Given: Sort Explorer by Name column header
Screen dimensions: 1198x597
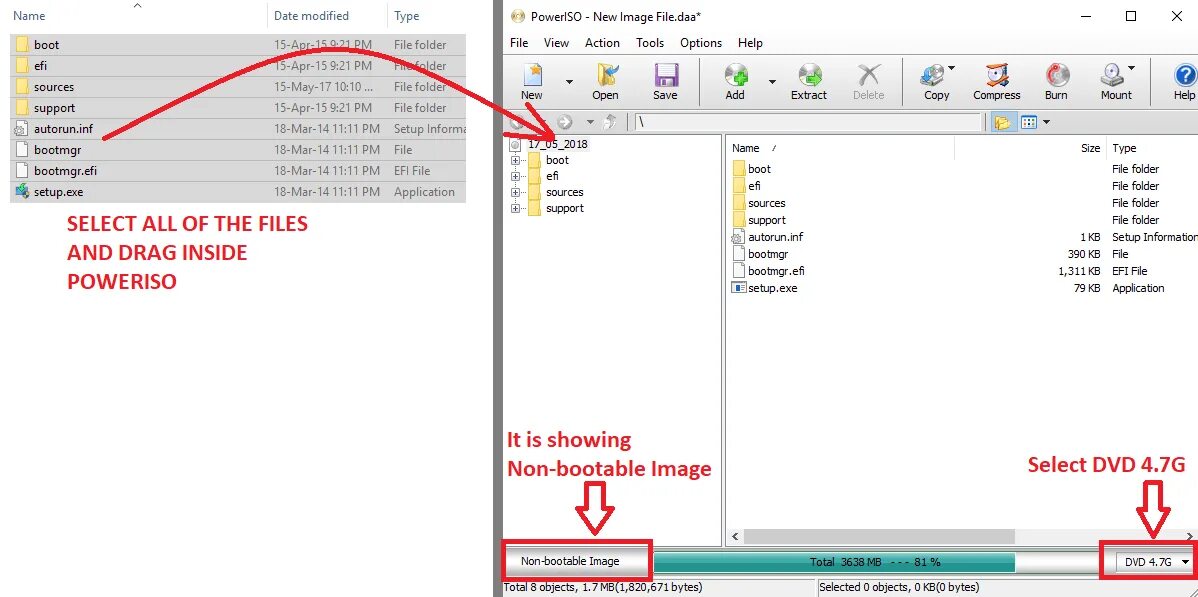Looking at the screenshot, I should pos(29,15).
